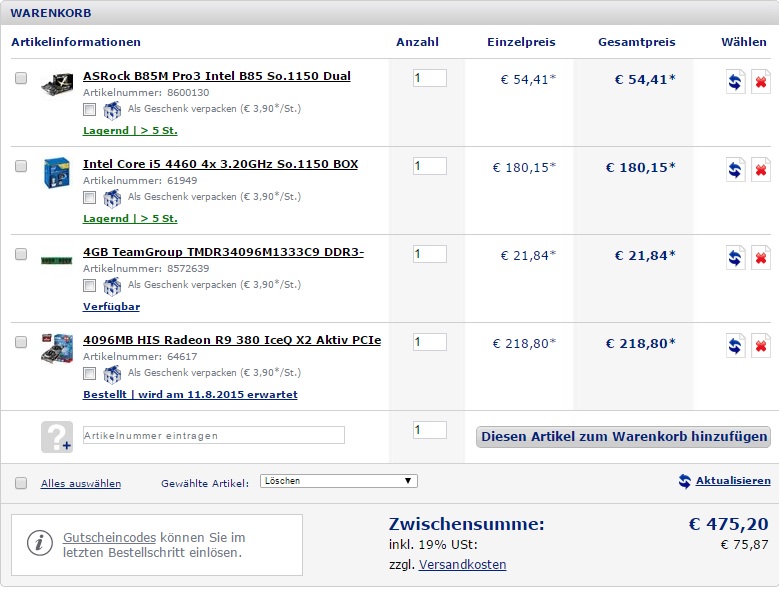Open the Versandkosten link
This screenshot has height=590, width=779.
pos(463,565)
